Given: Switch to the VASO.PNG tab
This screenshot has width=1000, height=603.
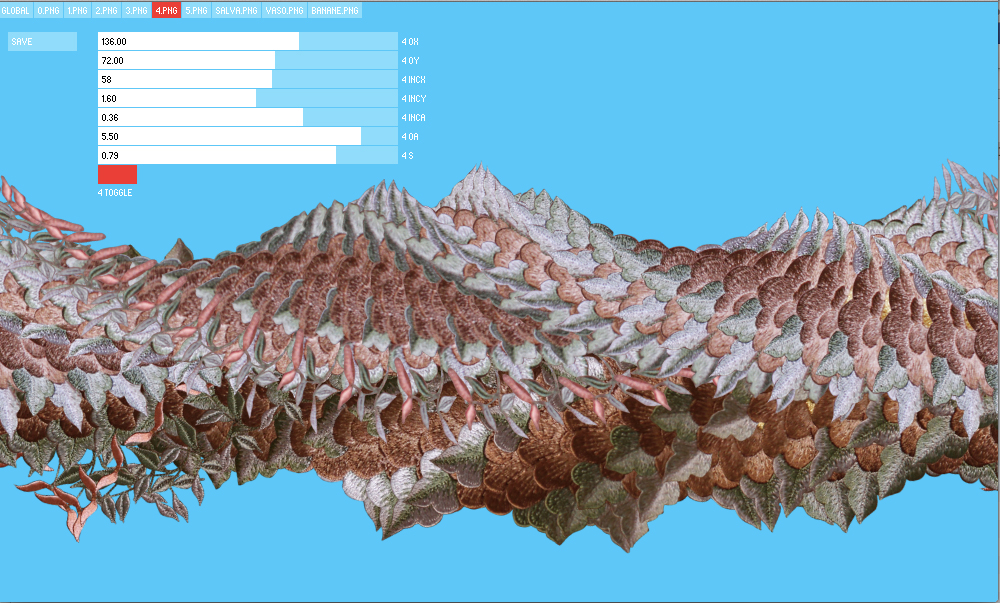Looking at the screenshot, I should pos(284,11).
